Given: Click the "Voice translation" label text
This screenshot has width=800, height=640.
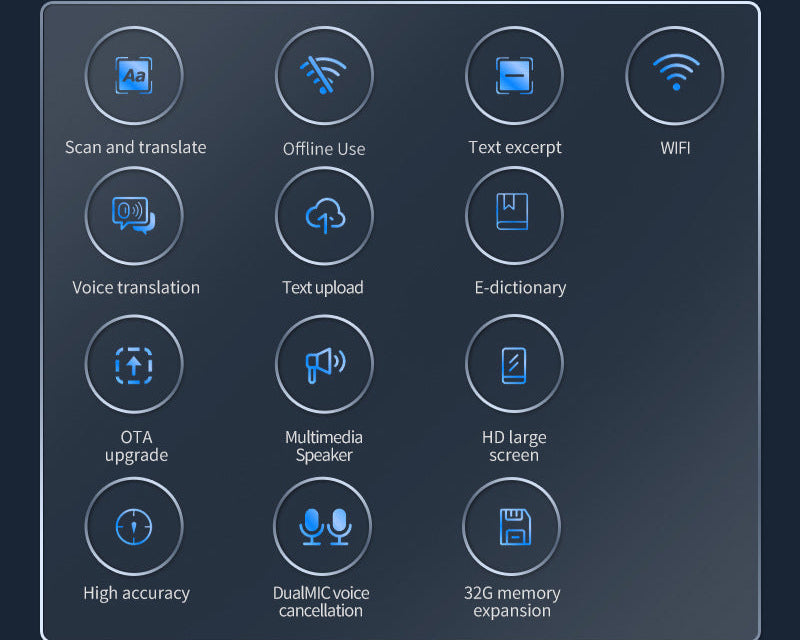Looking at the screenshot, I should click(x=136, y=288).
